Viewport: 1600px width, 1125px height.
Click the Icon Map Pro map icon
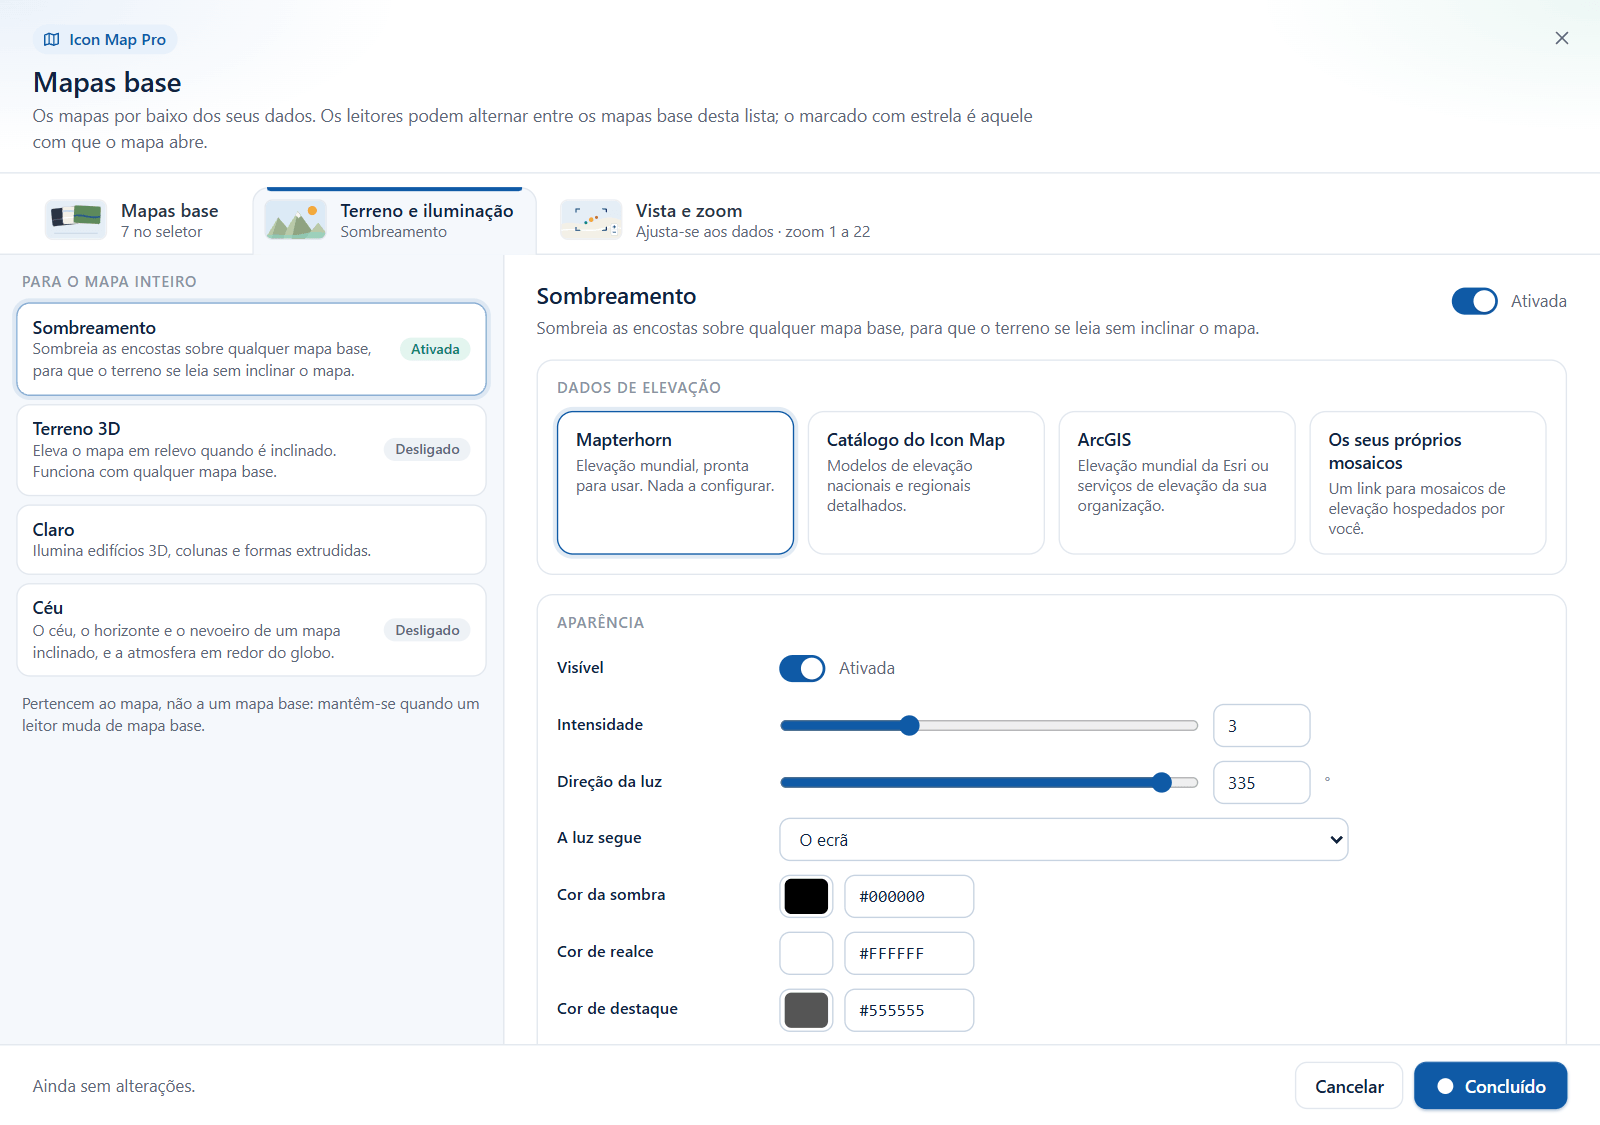point(52,40)
